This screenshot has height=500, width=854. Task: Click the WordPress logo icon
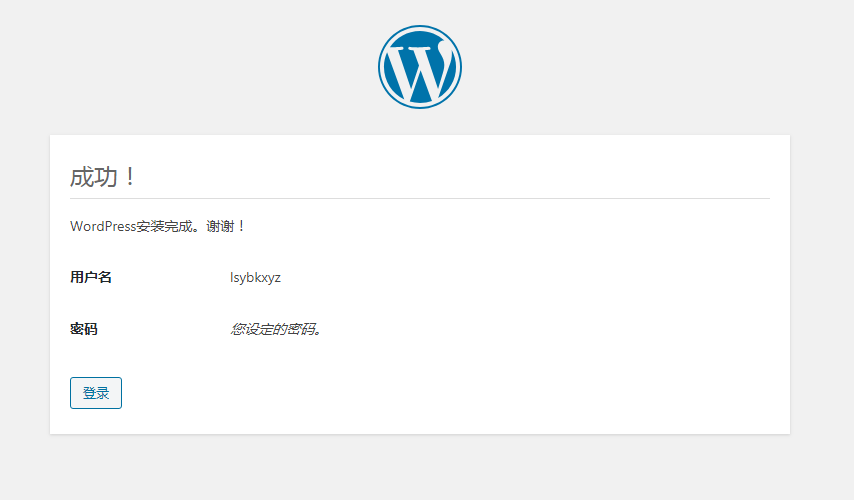(x=420, y=66)
